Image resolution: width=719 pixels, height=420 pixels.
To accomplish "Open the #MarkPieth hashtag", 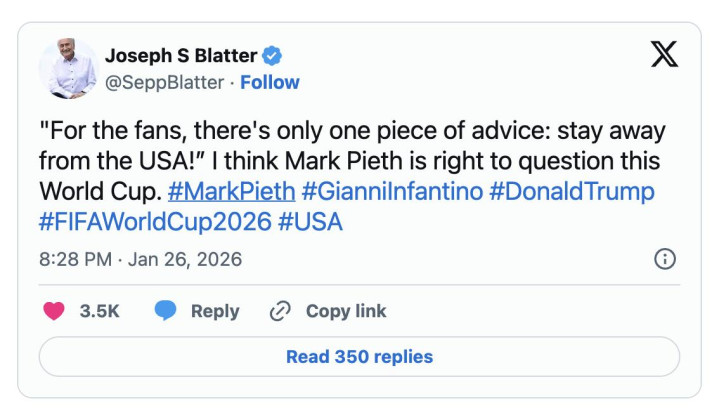I will tap(231, 191).
